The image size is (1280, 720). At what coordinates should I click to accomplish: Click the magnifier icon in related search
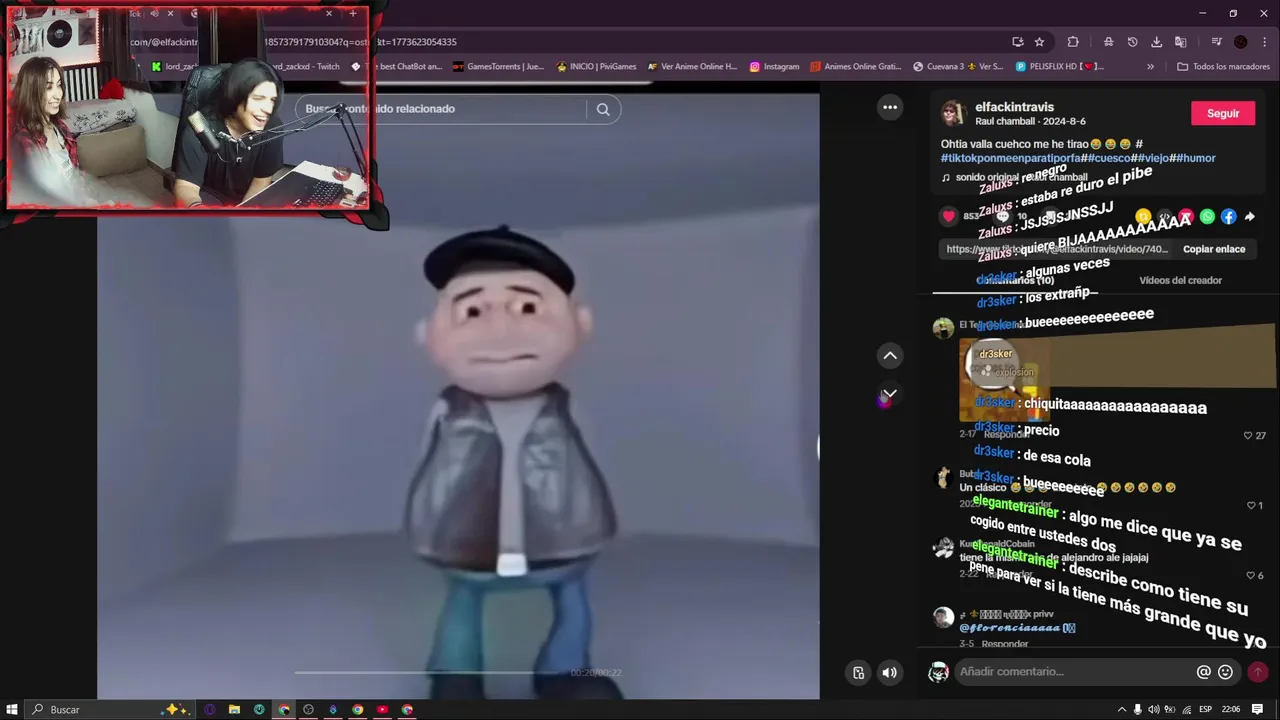click(x=603, y=109)
